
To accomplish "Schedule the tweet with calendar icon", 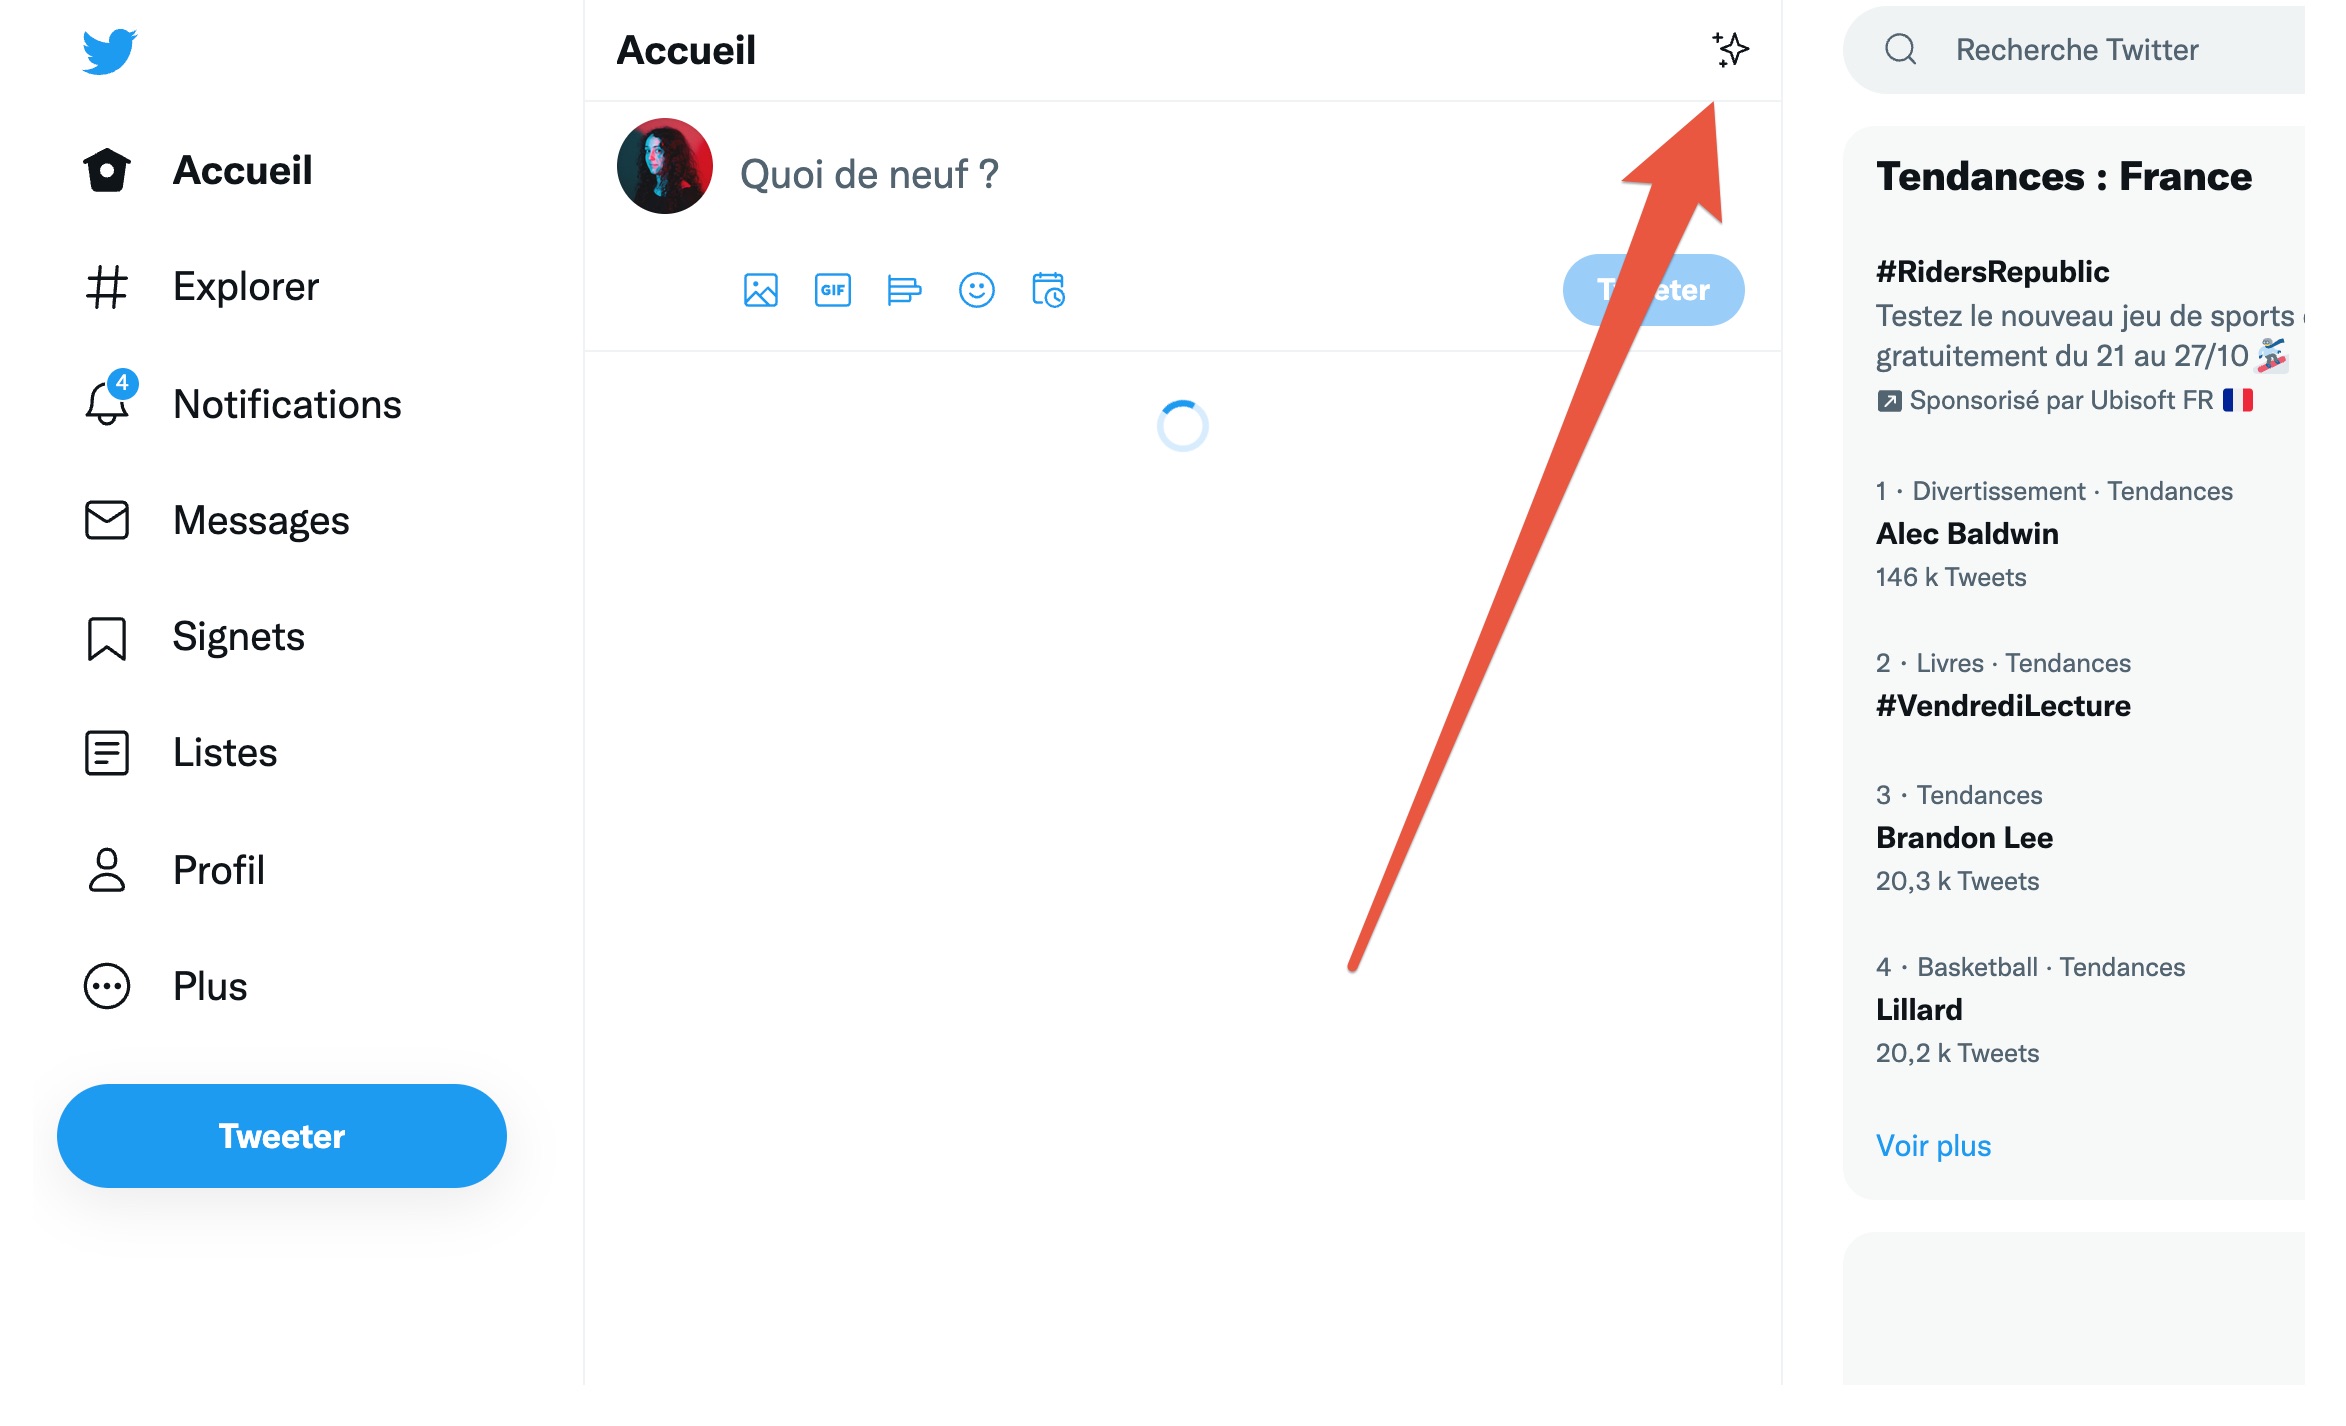I will coord(1048,290).
